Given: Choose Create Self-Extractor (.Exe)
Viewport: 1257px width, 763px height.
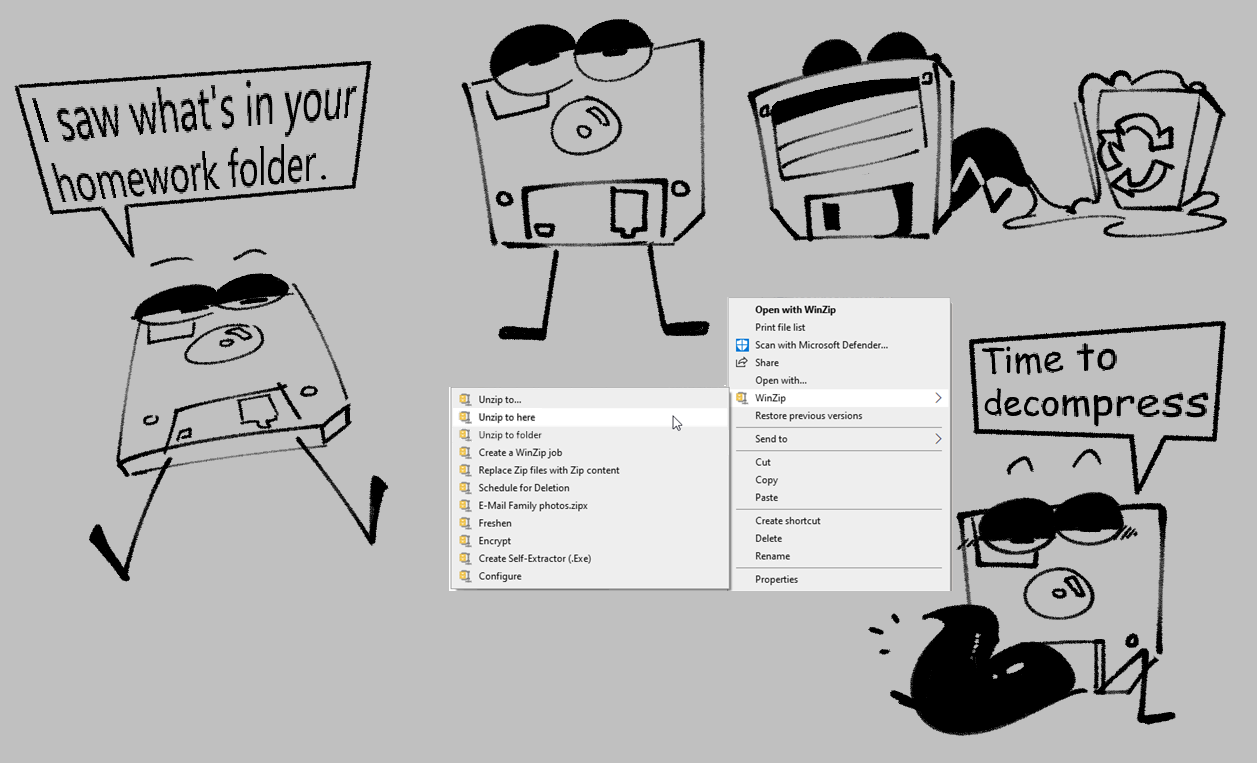Looking at the screenshot, I should click(534, 559).
